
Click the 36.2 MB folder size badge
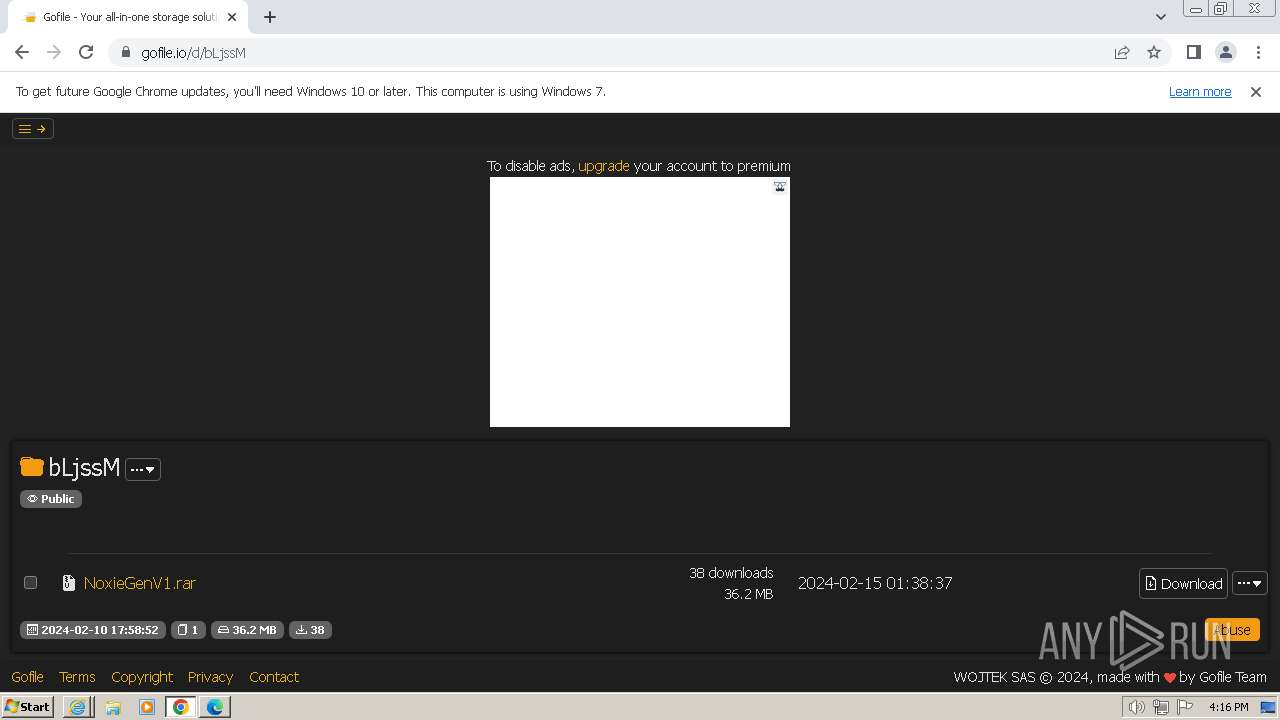[x=247, y=630]
